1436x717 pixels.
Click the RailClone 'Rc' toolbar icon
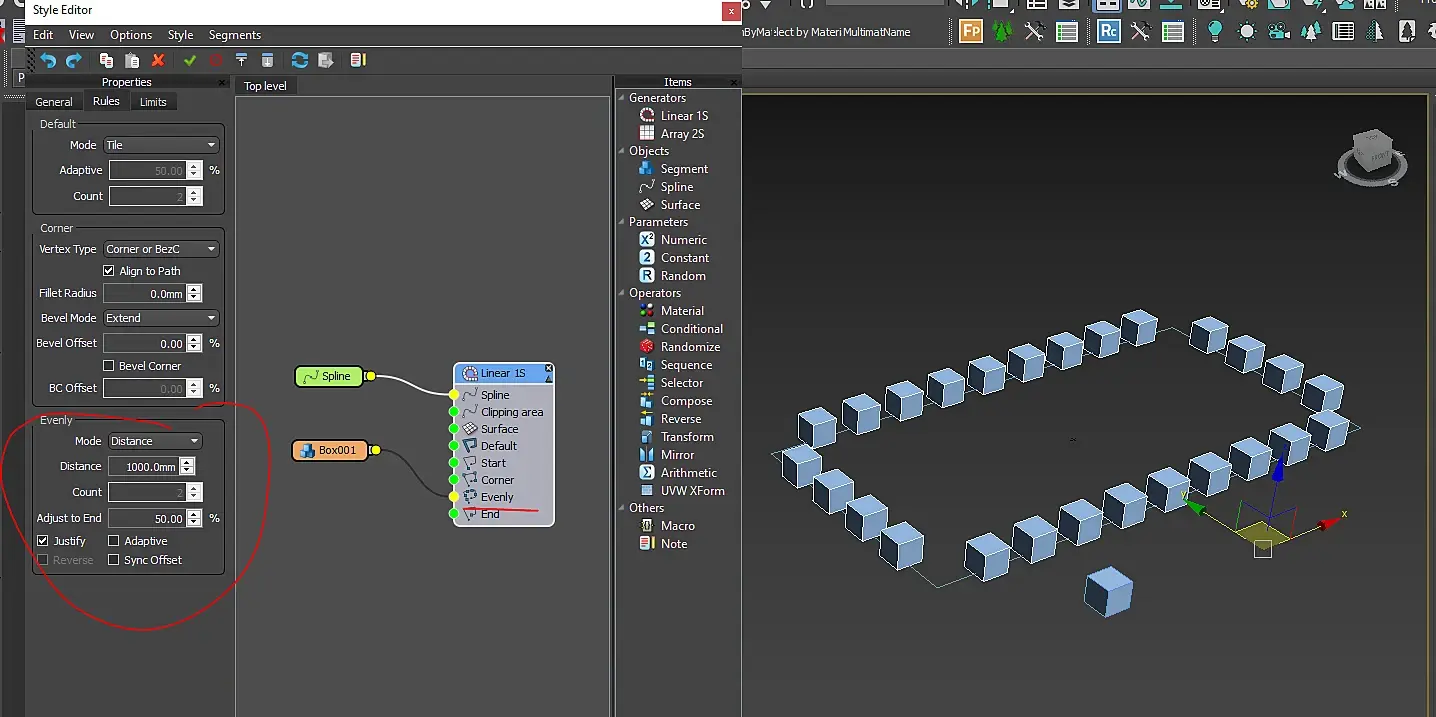[x=1108, y=31]
